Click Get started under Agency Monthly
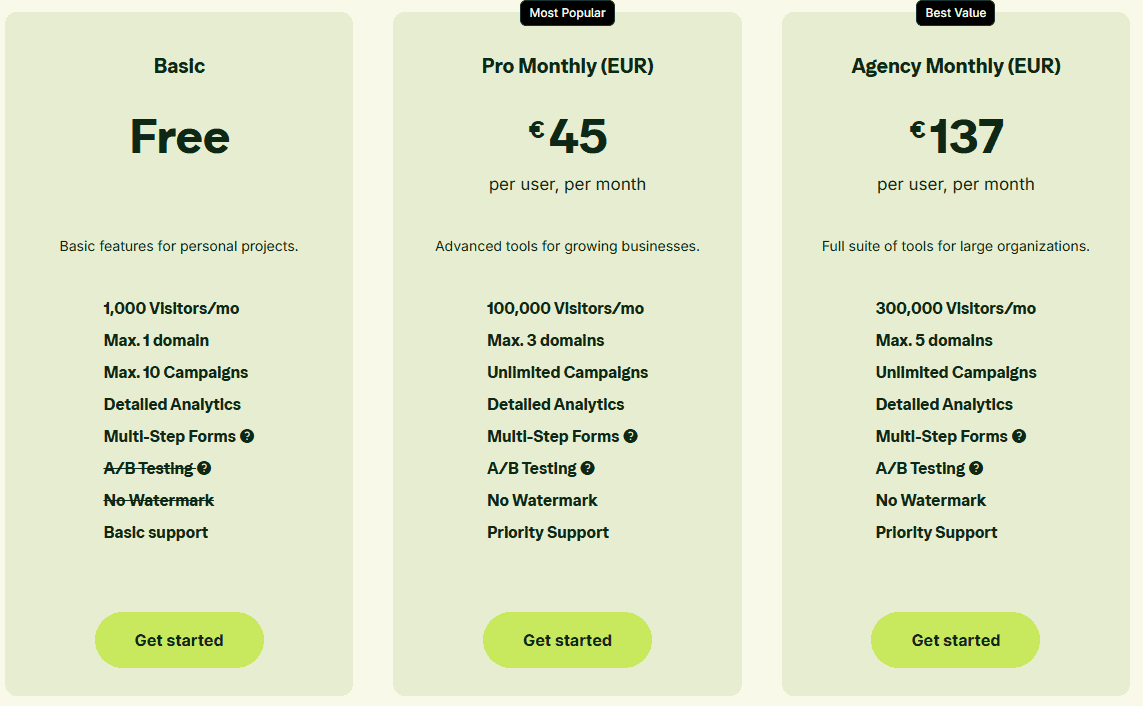Screen dimensions: 1143x706 point(955,640)
